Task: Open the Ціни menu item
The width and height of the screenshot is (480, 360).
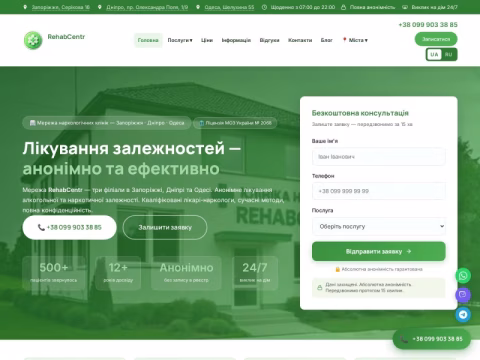Action: pyautogui.click(x=207, y=40)
